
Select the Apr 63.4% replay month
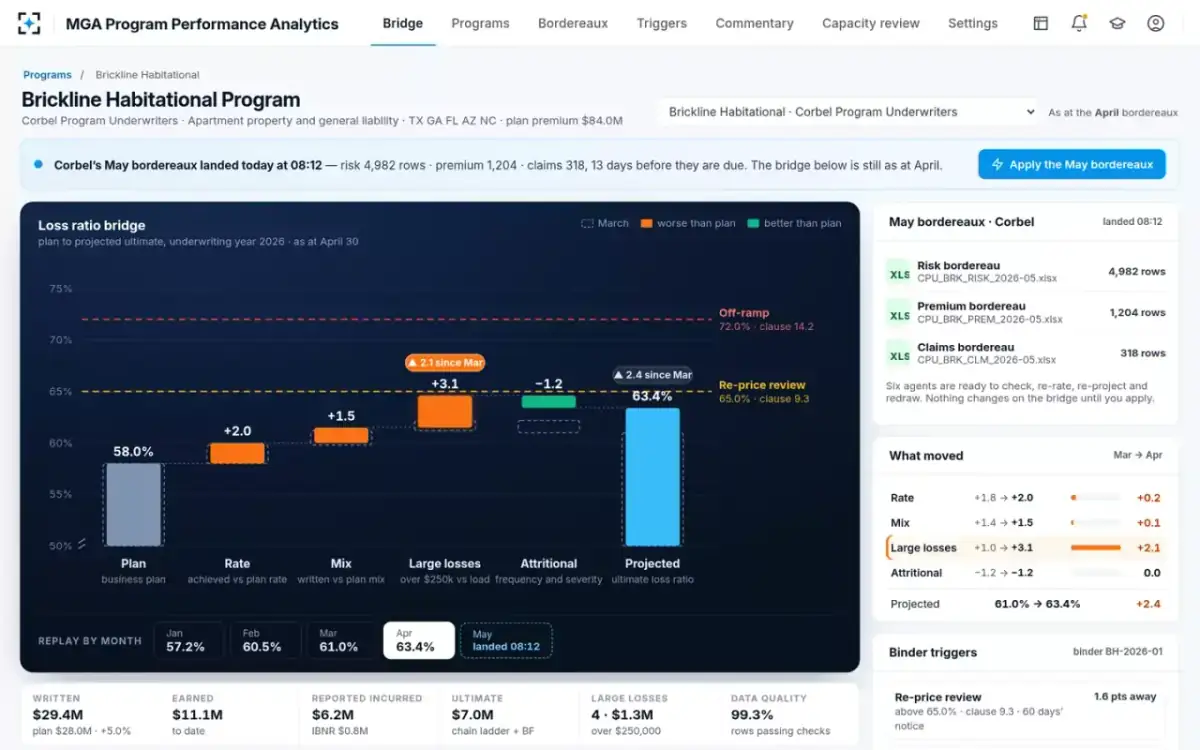coord(418,640)
